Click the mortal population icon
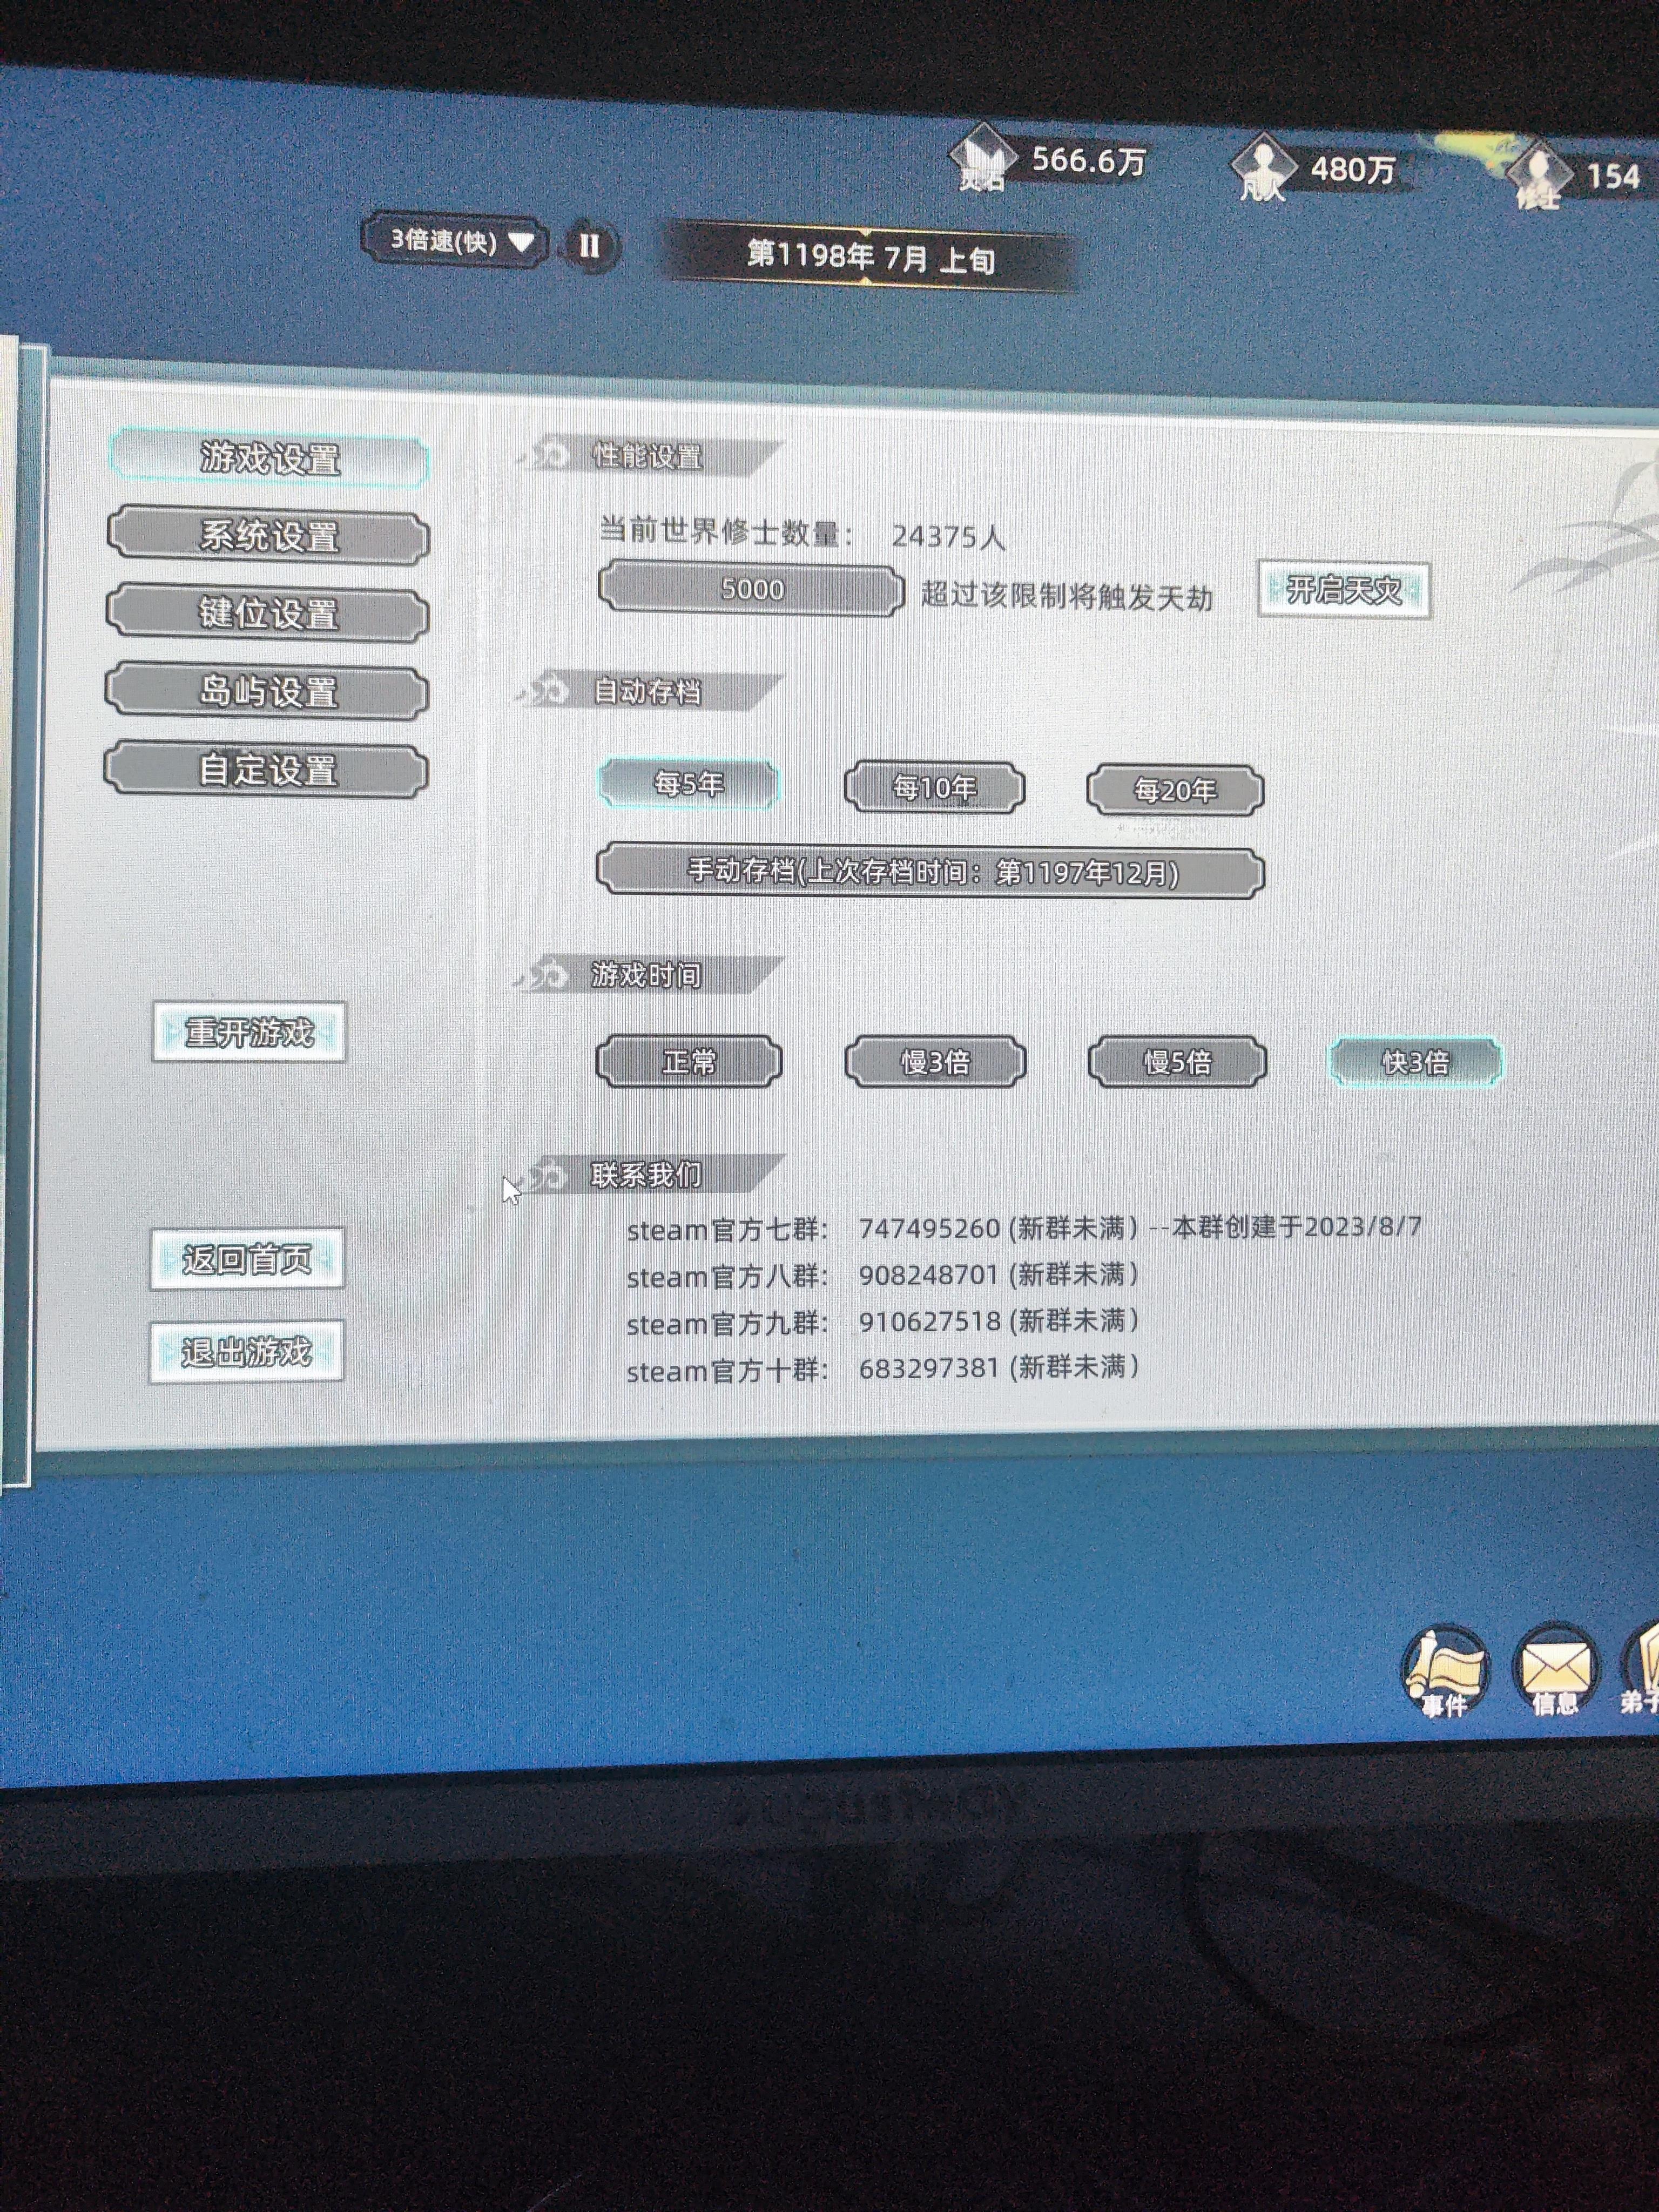The width and height of the screenshot is (1659, 2212). point(1264,168)
